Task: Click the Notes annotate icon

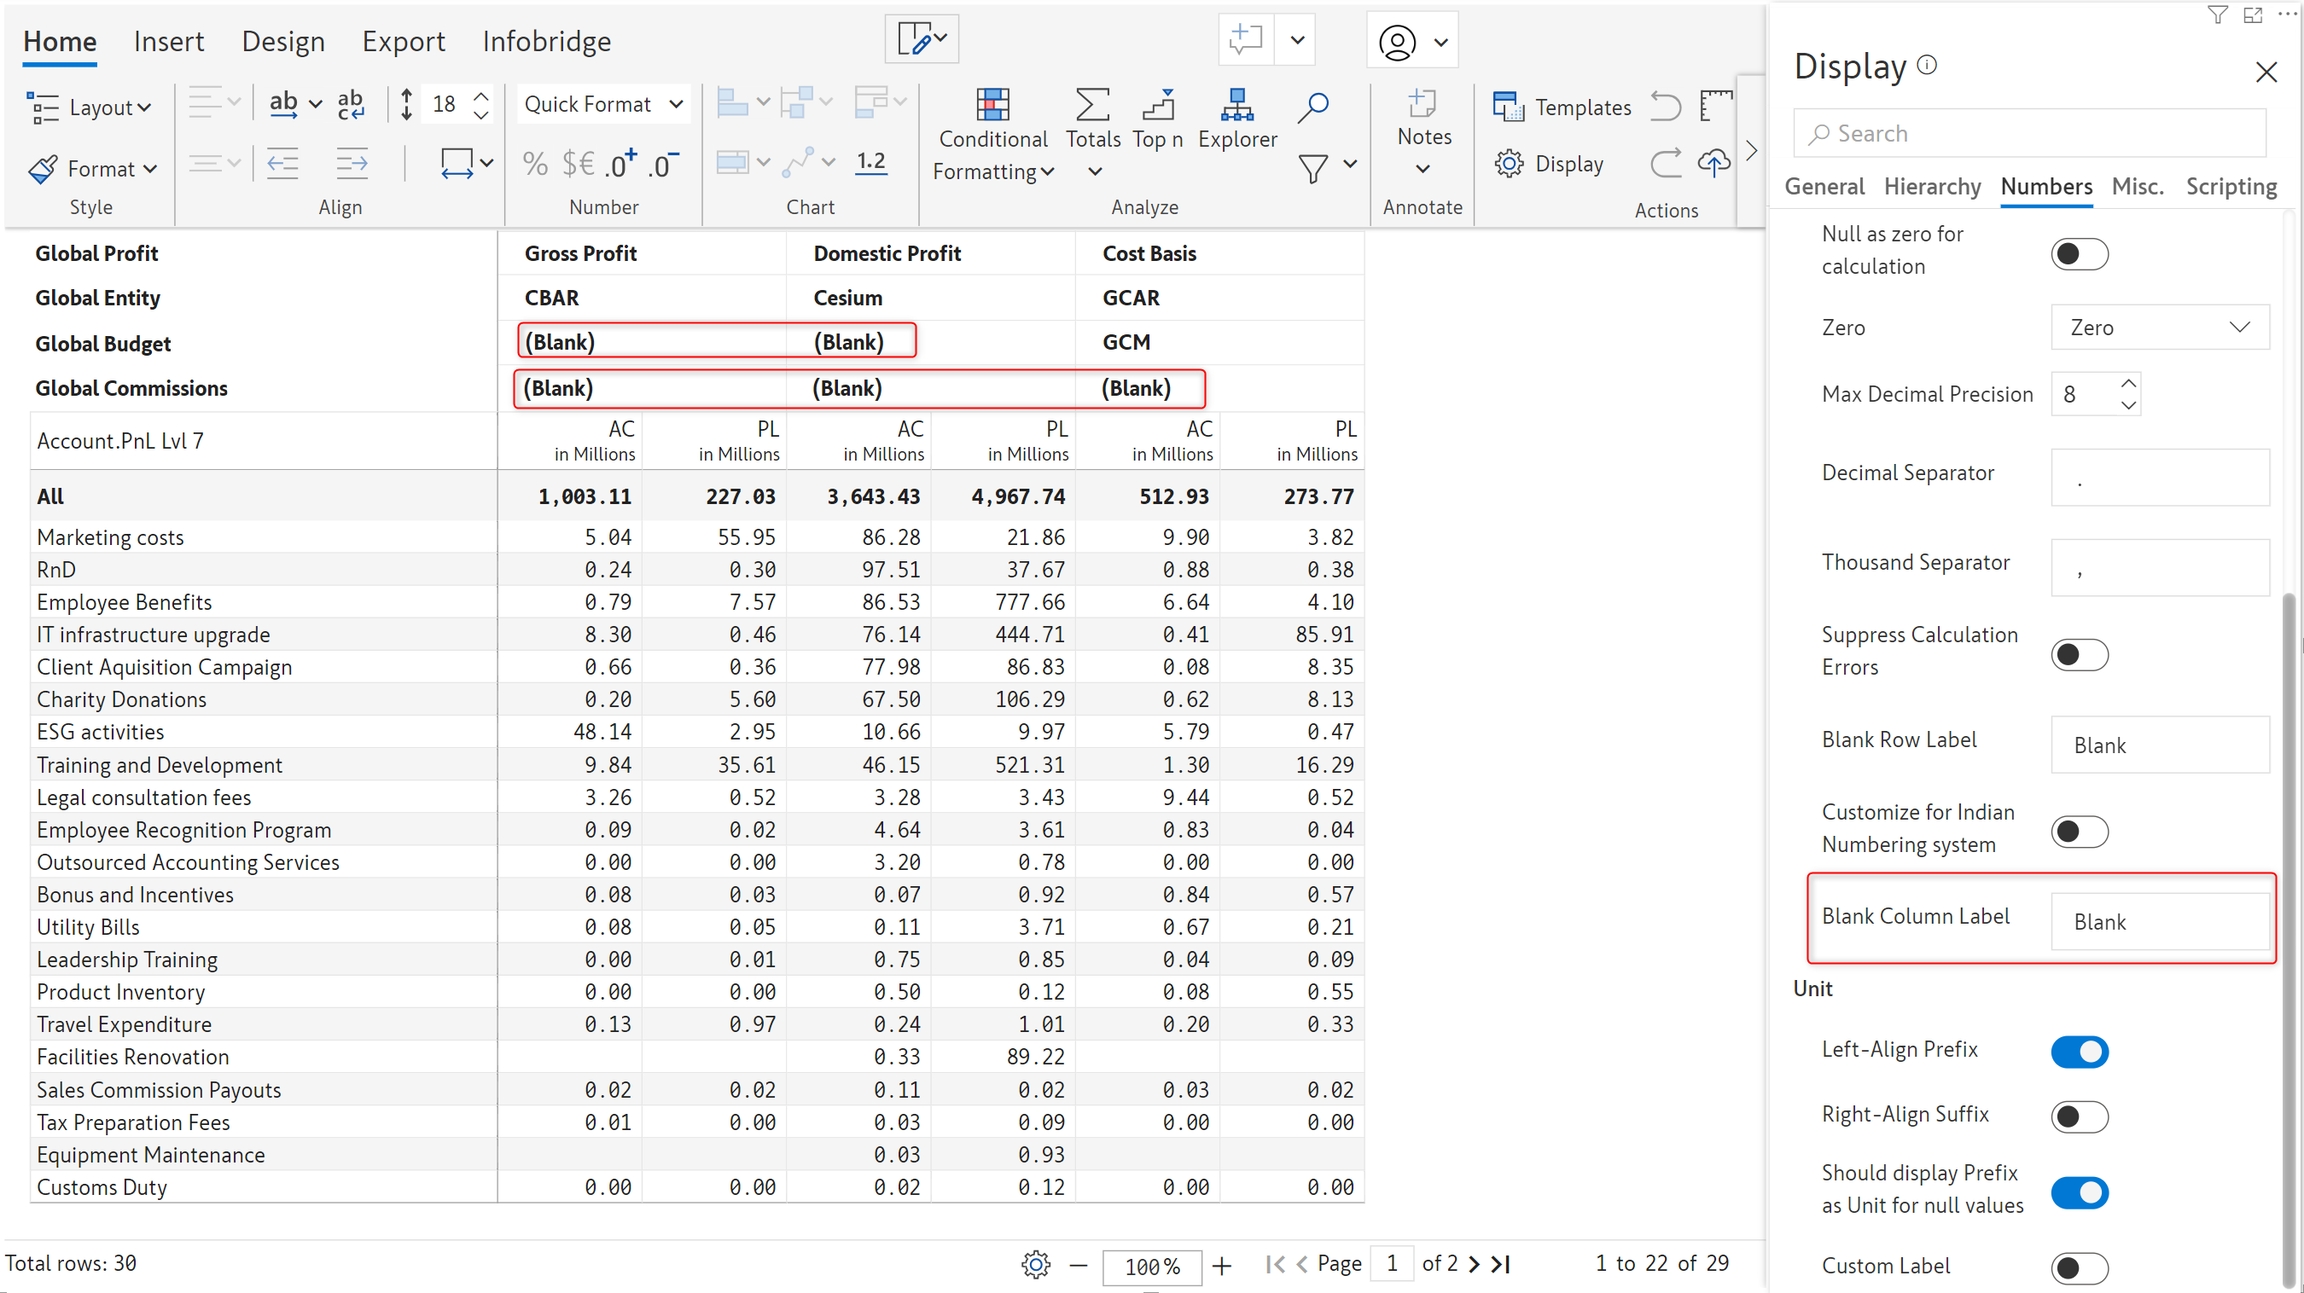Action: click(1422, 104)
